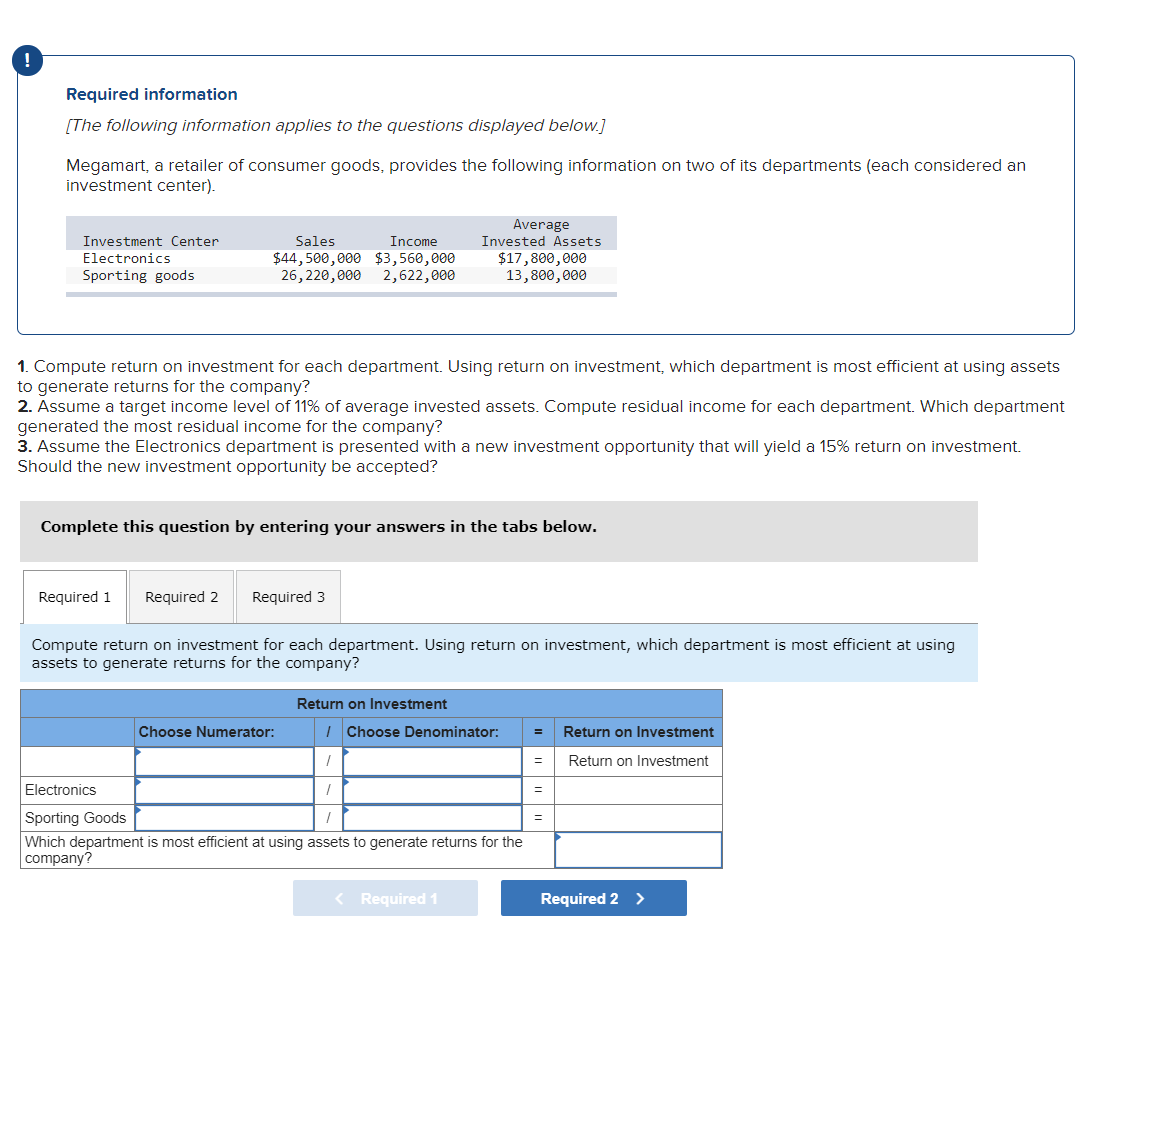Click the blue exclamation alert icon
This screenshot has width=1171, height=1132.
pos(28,60)
